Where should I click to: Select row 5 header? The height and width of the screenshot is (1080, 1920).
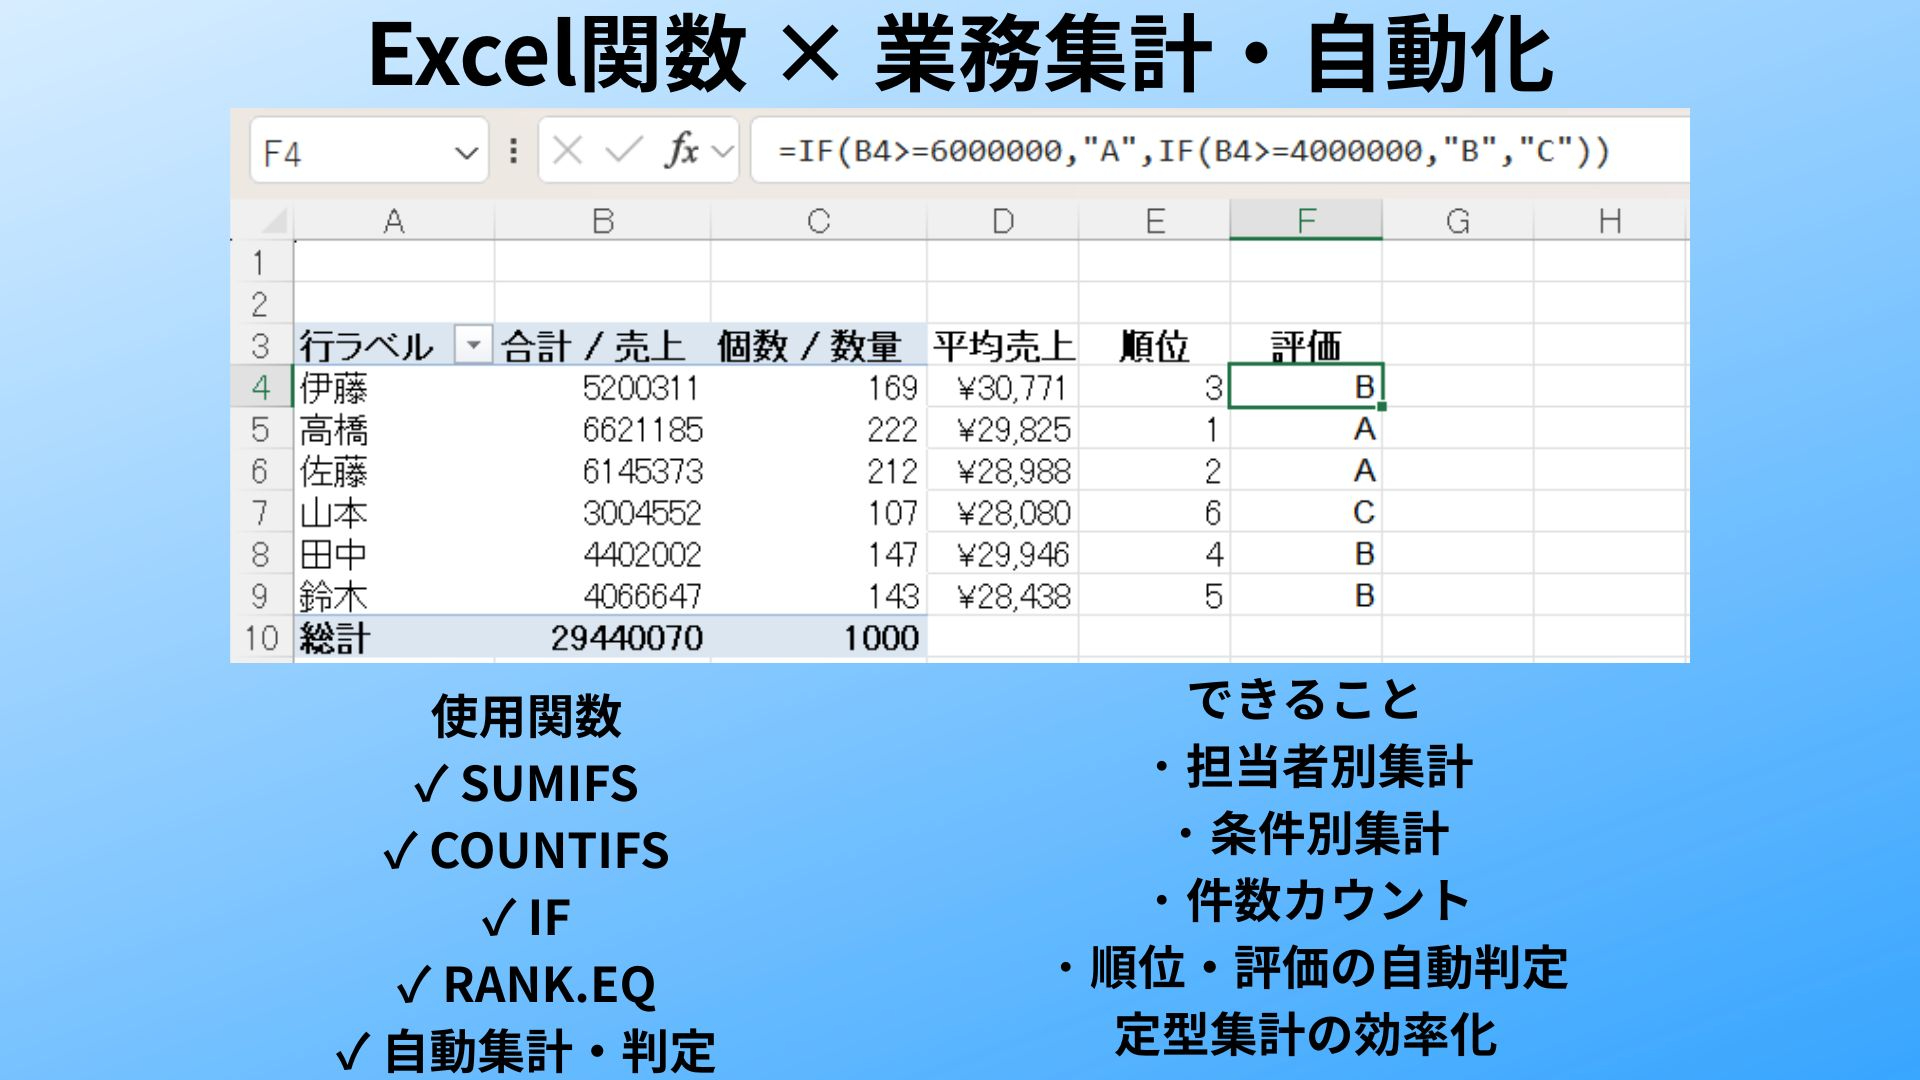(260, 429)
